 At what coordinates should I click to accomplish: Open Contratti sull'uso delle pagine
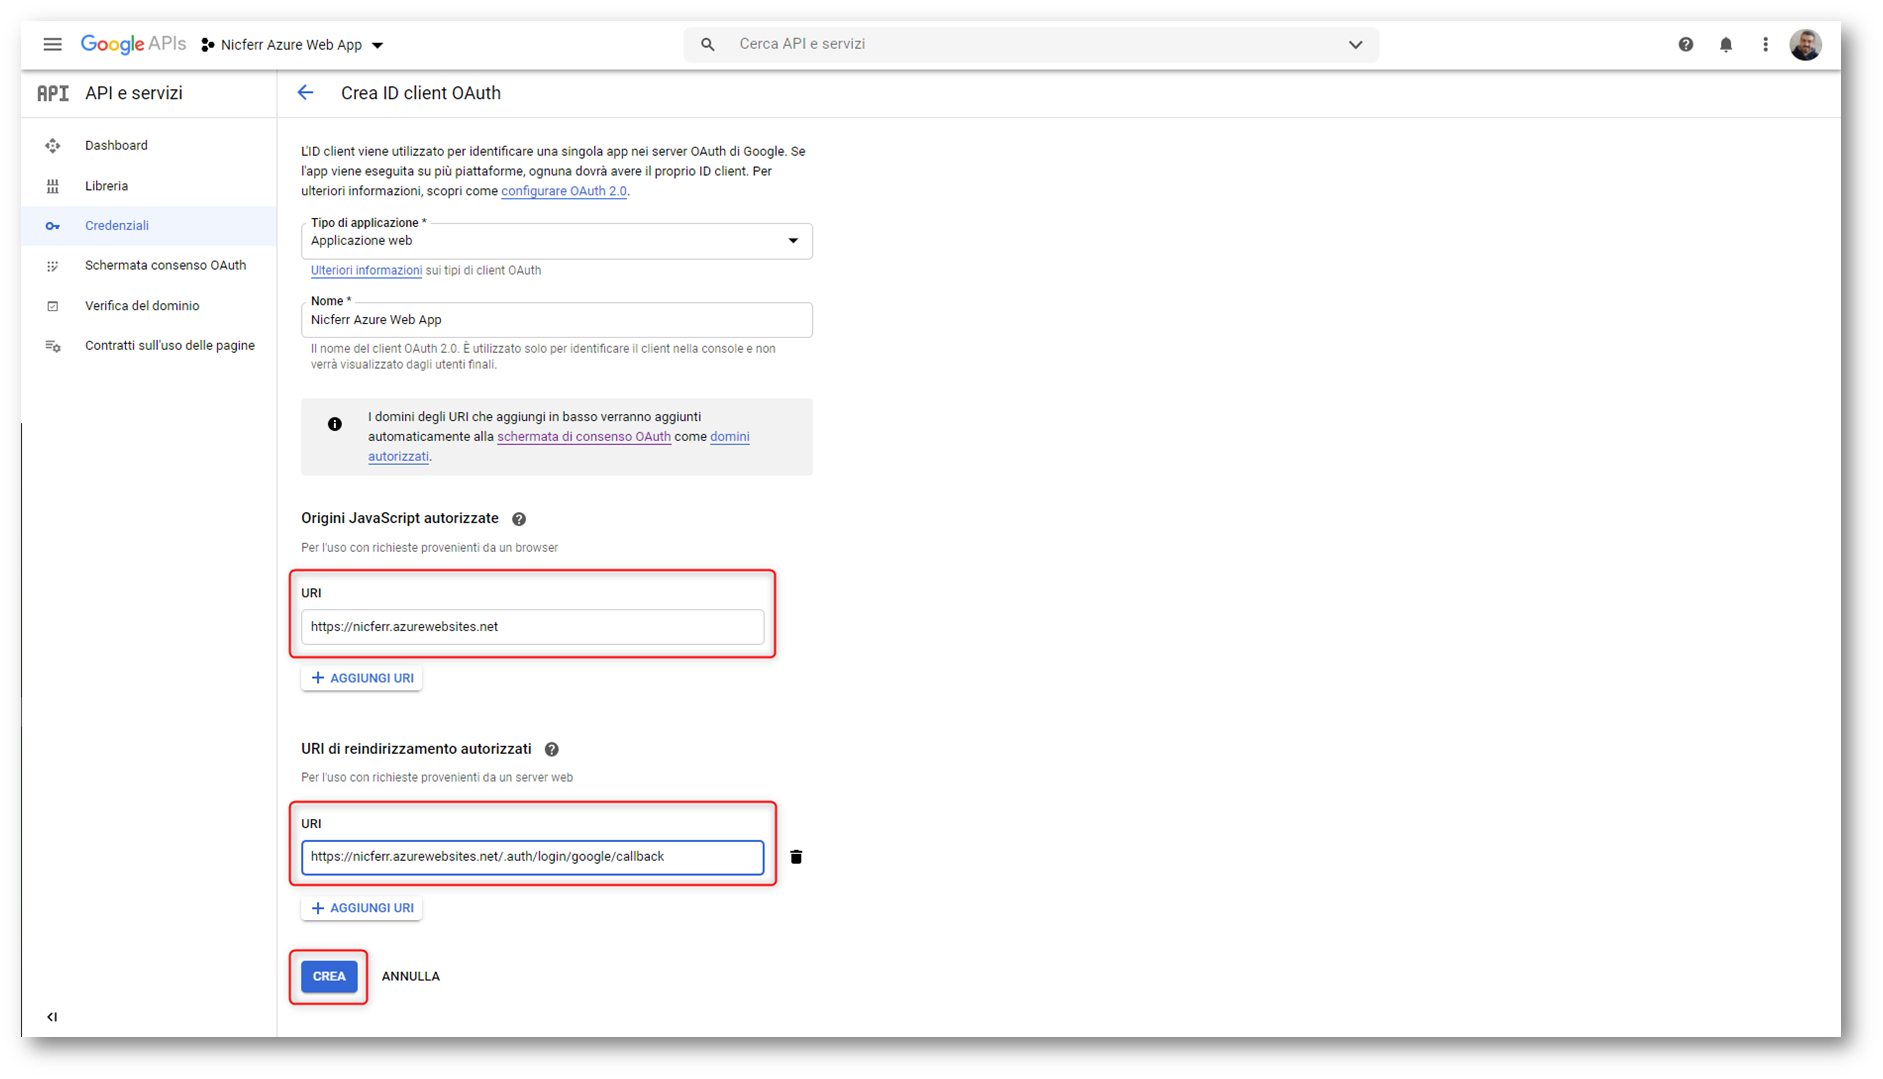coord(149,346)
